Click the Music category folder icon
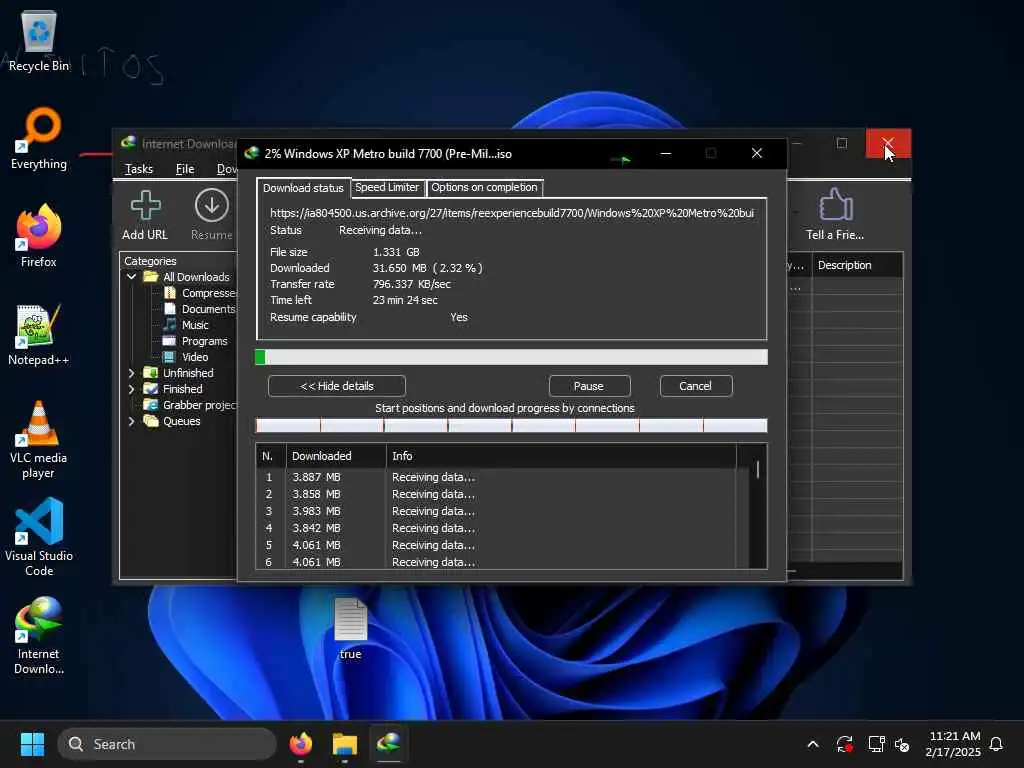Screen dimensions: 1024x768 170,325
